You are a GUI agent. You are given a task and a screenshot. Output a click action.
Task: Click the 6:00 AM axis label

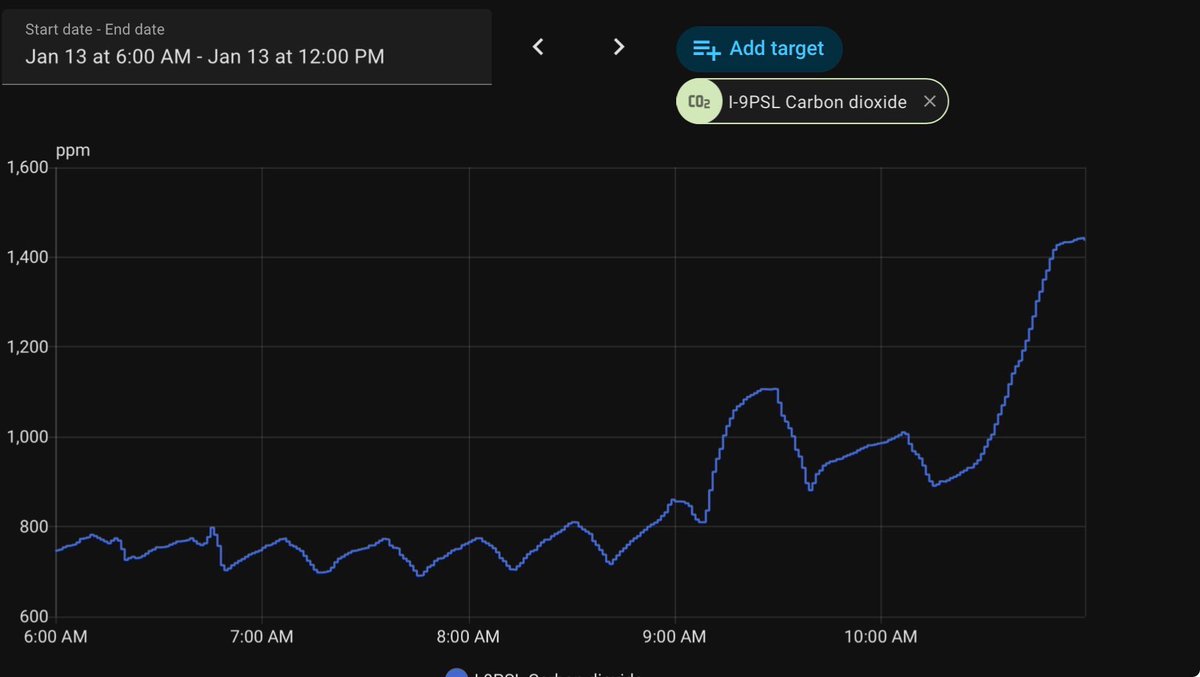point(55,636)
